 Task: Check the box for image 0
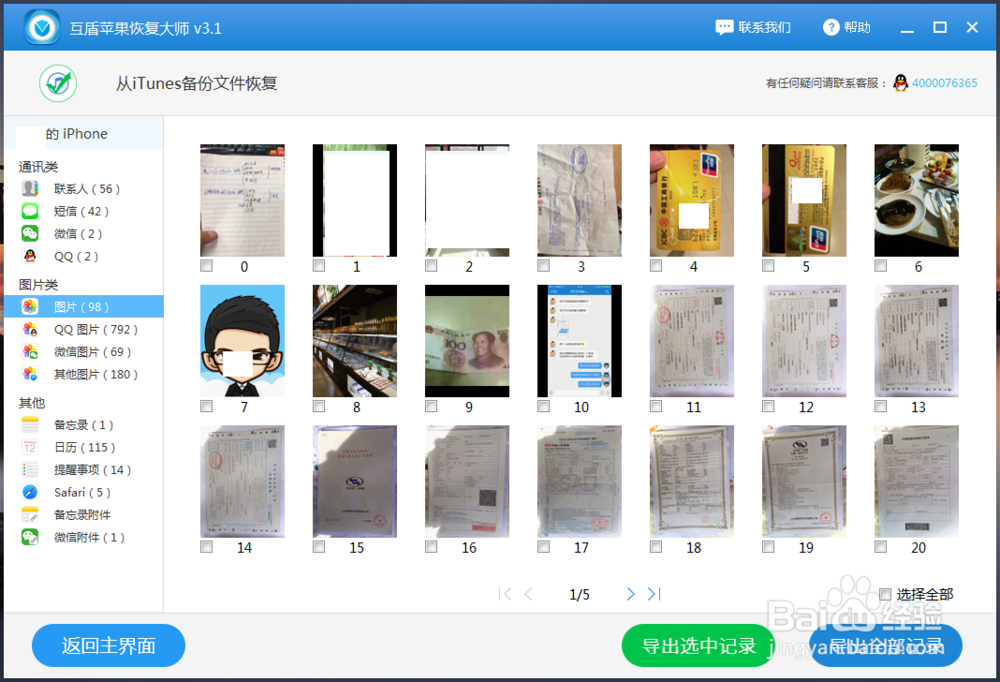[x=206, y=265]
